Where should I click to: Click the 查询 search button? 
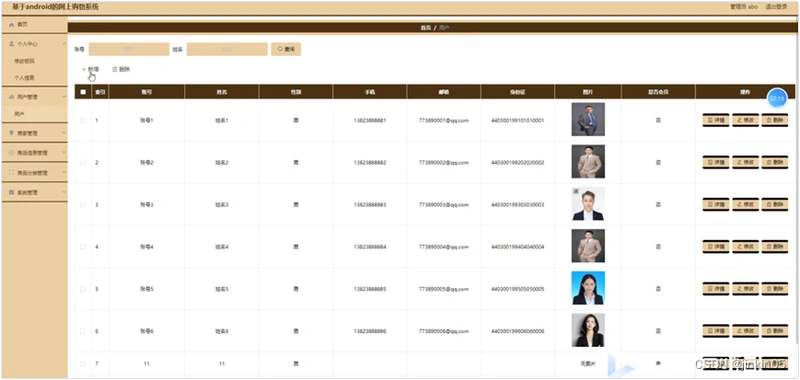click(286, 49)
